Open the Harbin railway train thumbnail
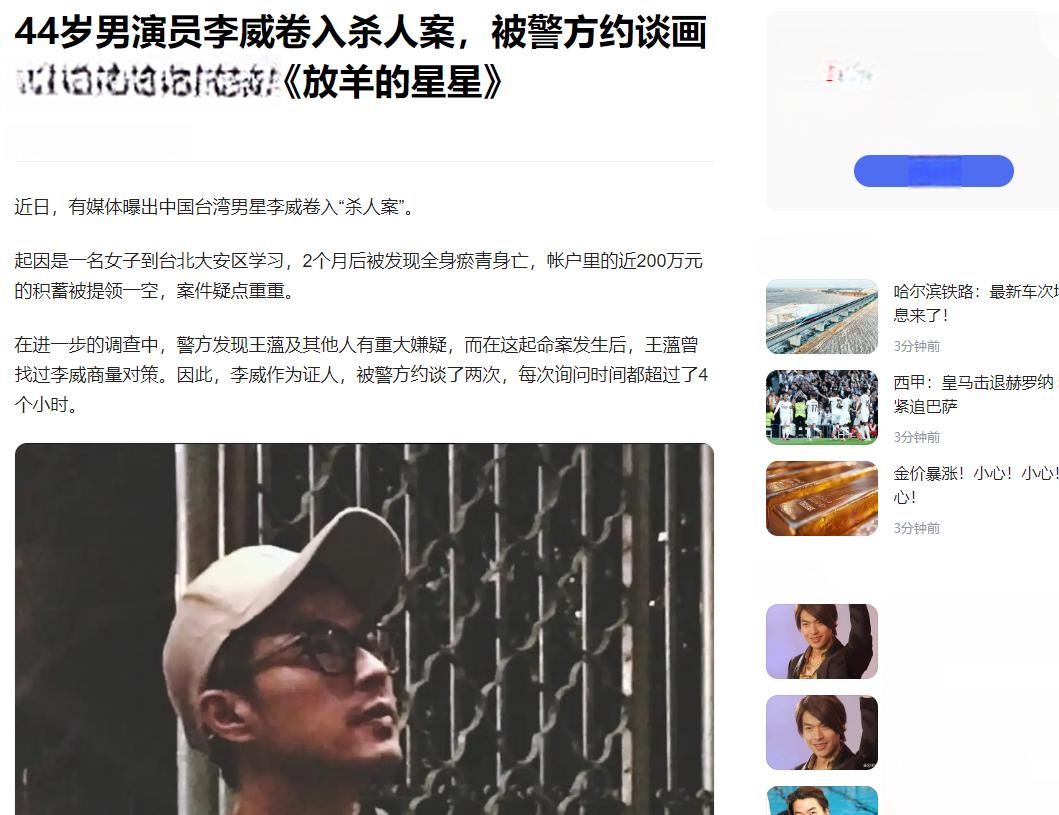The image size is (1059, 815). [x=821, y=317]
